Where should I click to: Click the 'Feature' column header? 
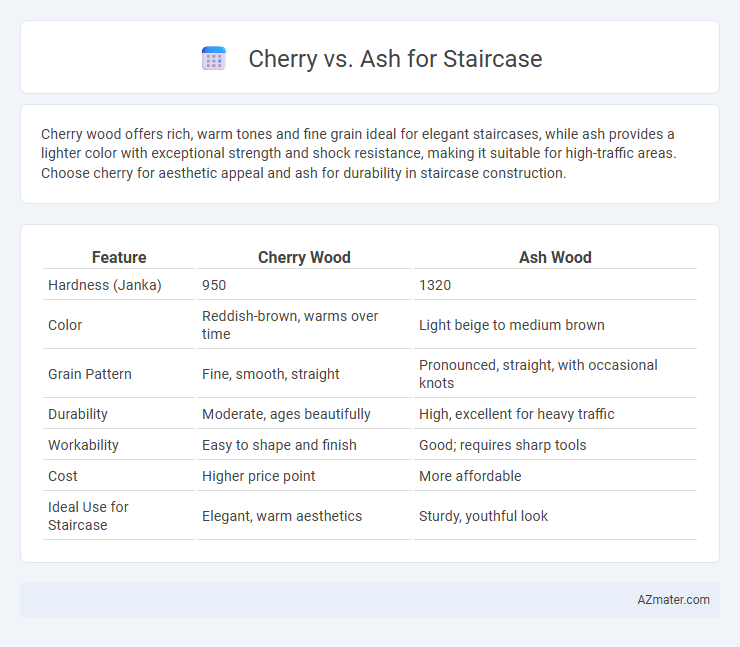pyautogui.click(x=119, y=257)
